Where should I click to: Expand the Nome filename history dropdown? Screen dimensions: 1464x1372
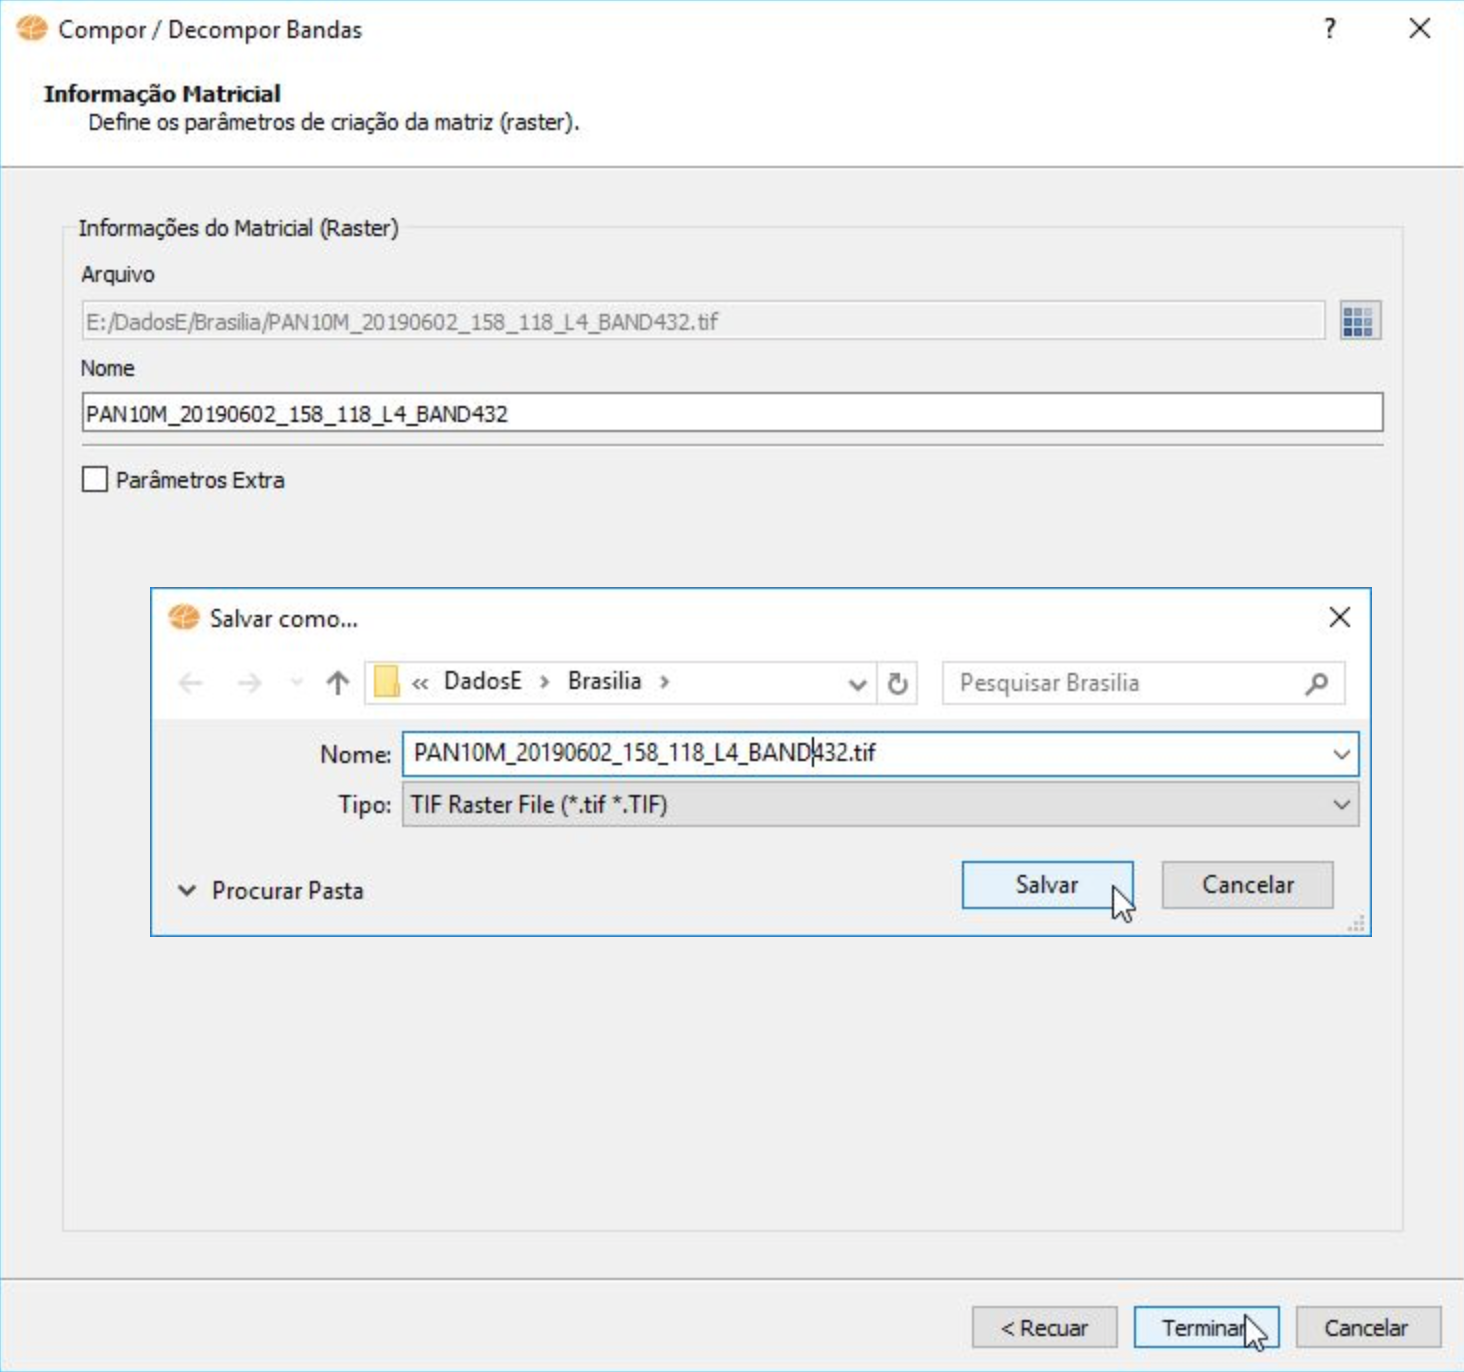(1341, 754)
